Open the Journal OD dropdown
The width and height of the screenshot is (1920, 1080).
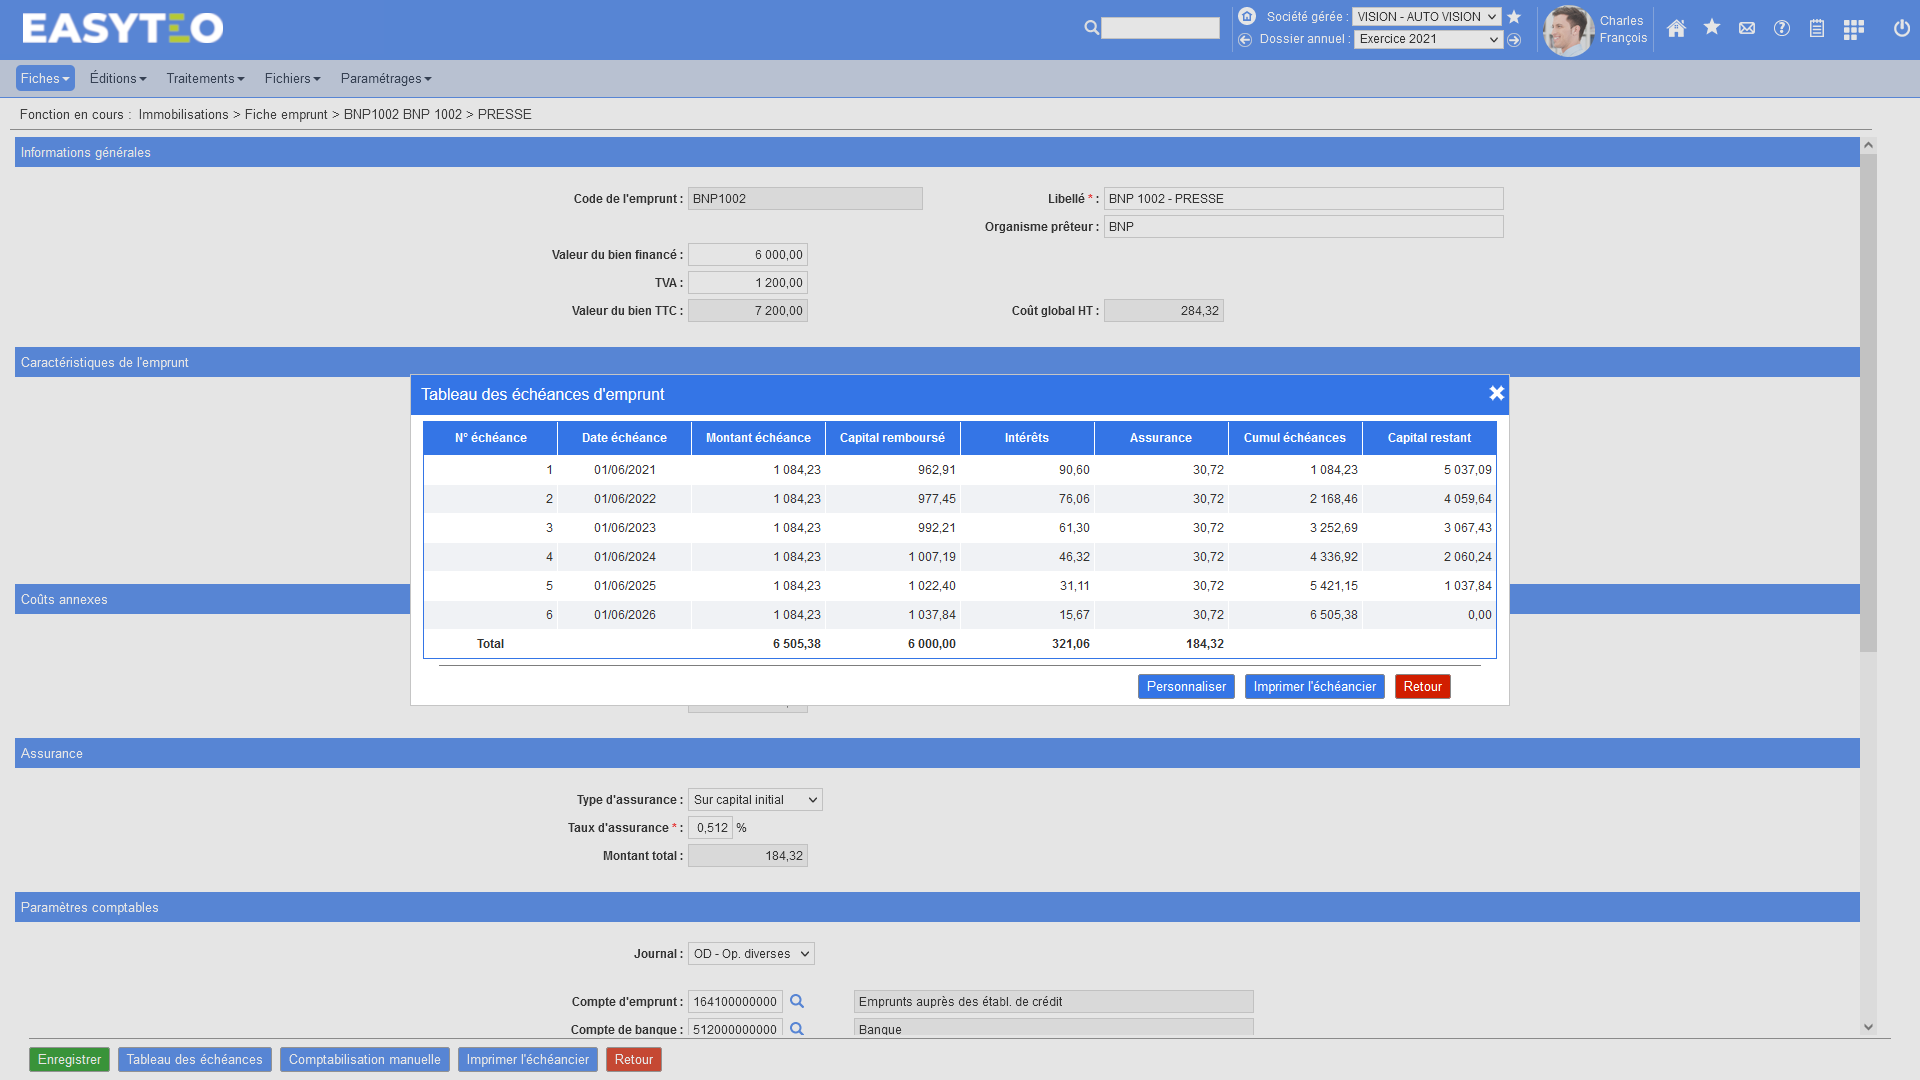751,954
